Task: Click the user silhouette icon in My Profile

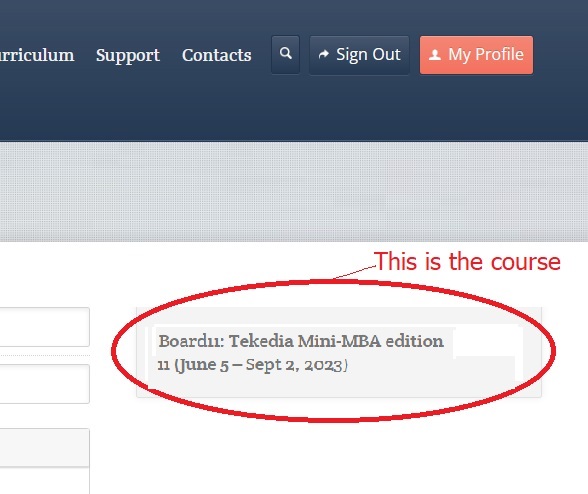Action: coord(435,55)
